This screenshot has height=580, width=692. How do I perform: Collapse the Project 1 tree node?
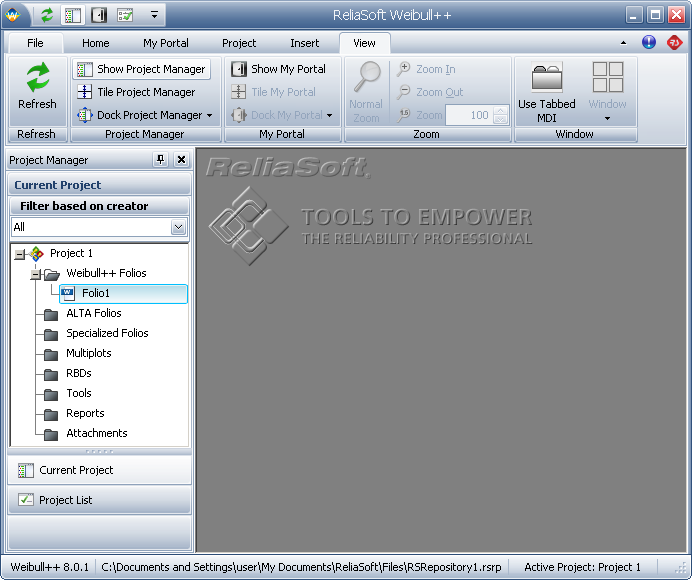tap(19, 254)
